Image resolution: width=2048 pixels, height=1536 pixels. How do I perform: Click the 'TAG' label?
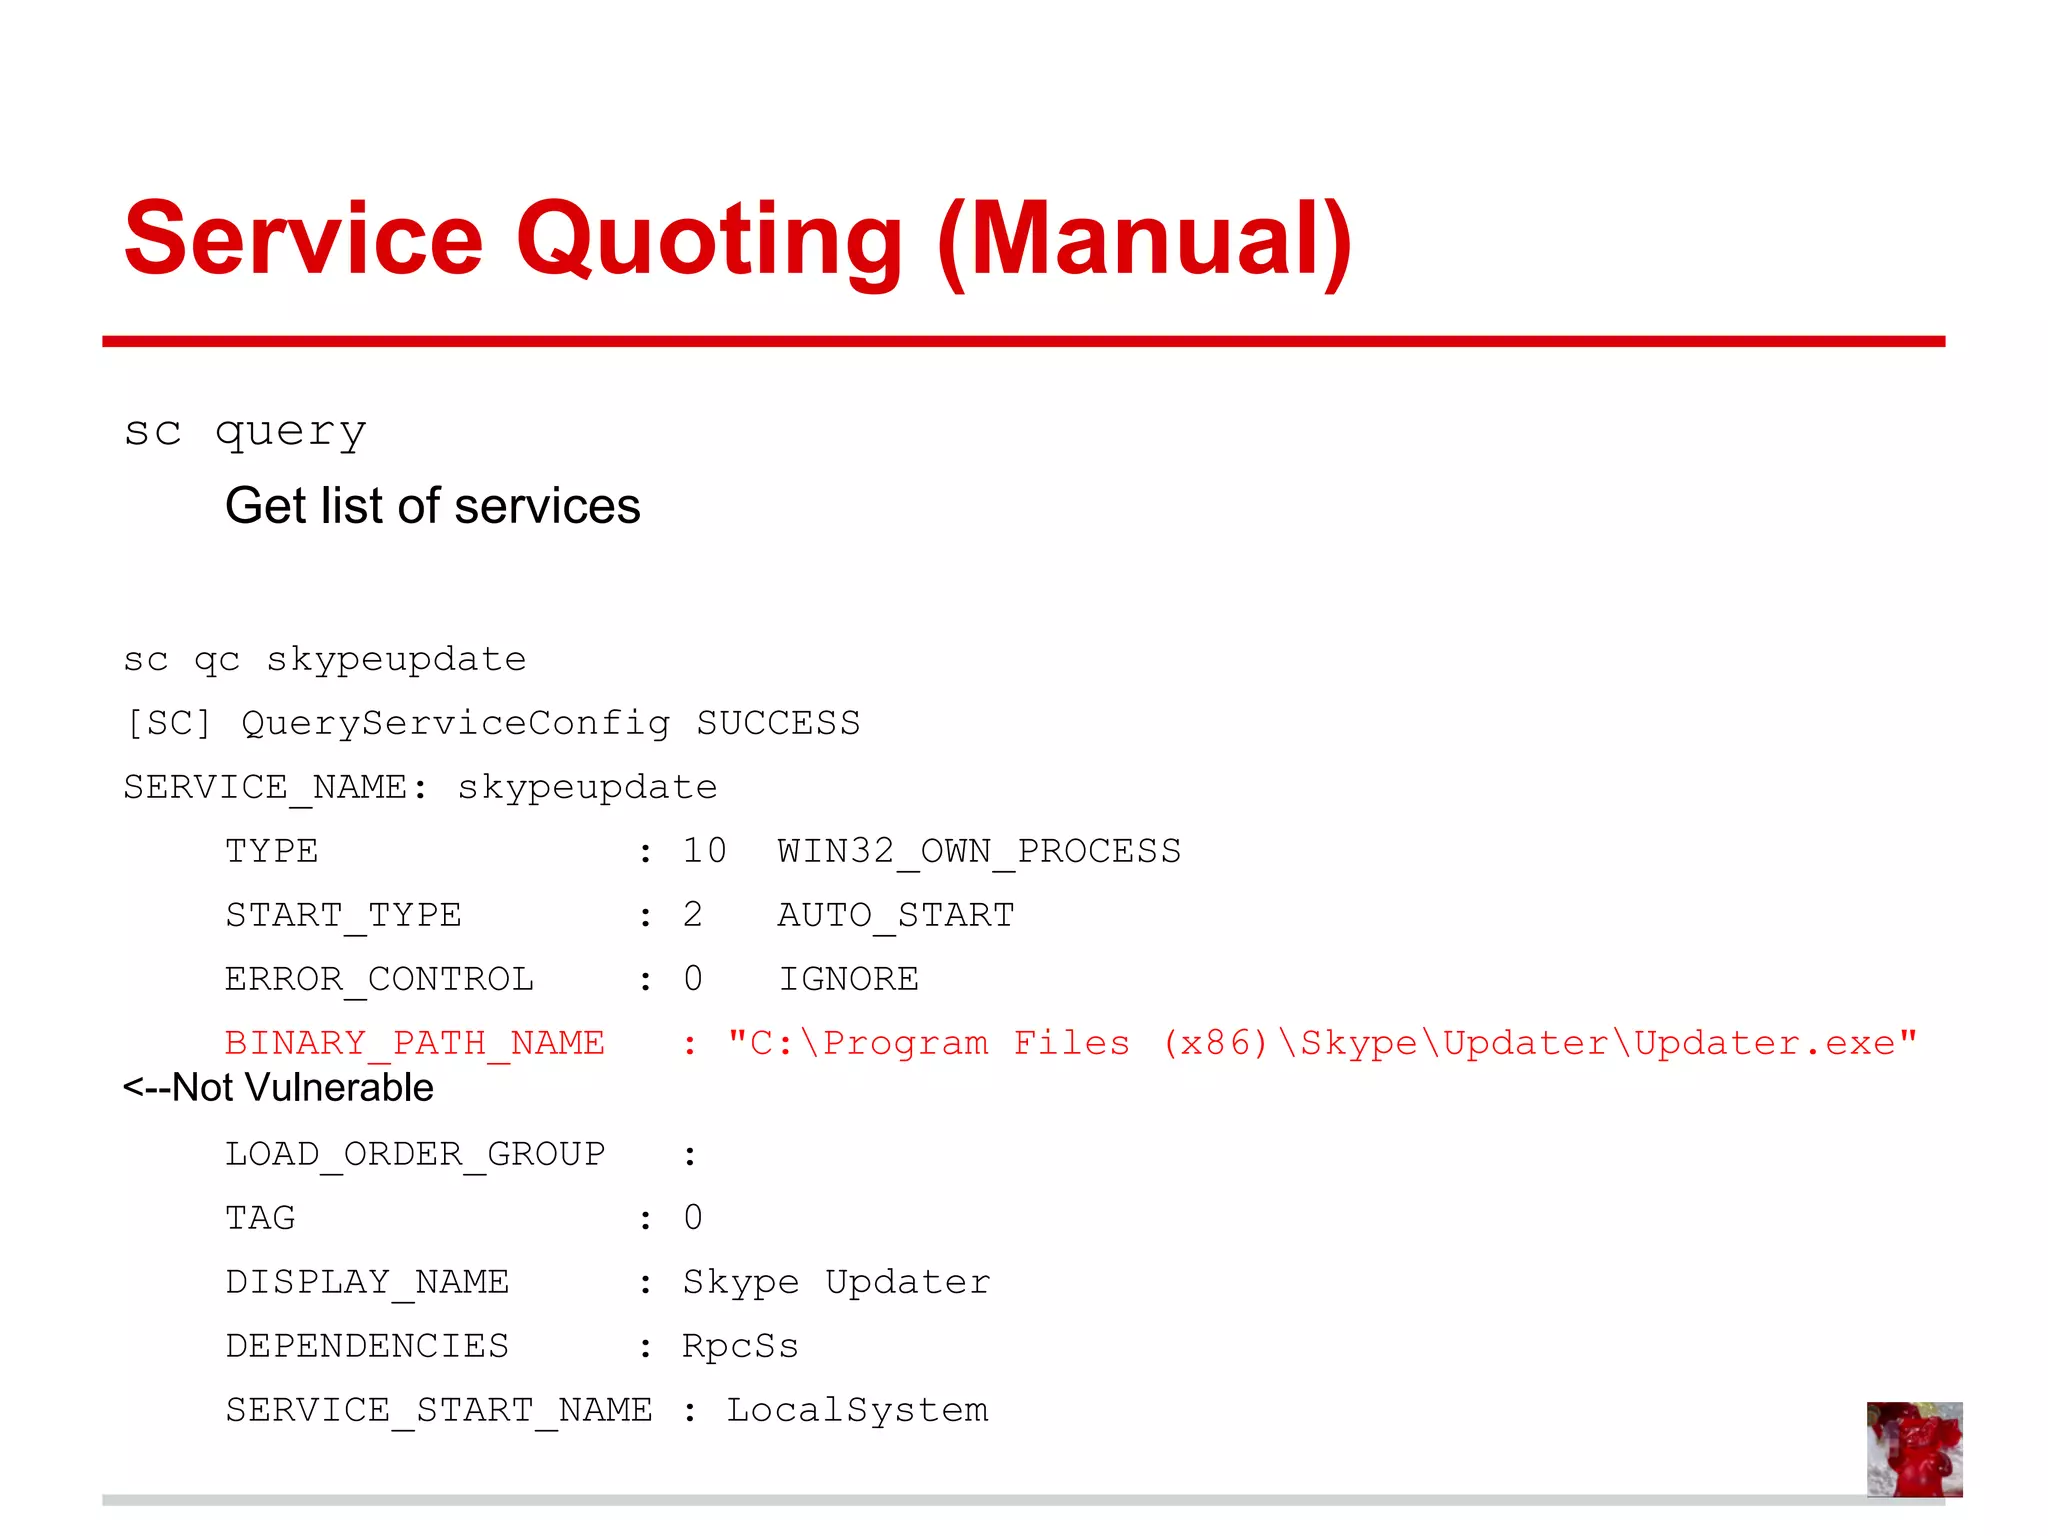tap(260, 1218)
